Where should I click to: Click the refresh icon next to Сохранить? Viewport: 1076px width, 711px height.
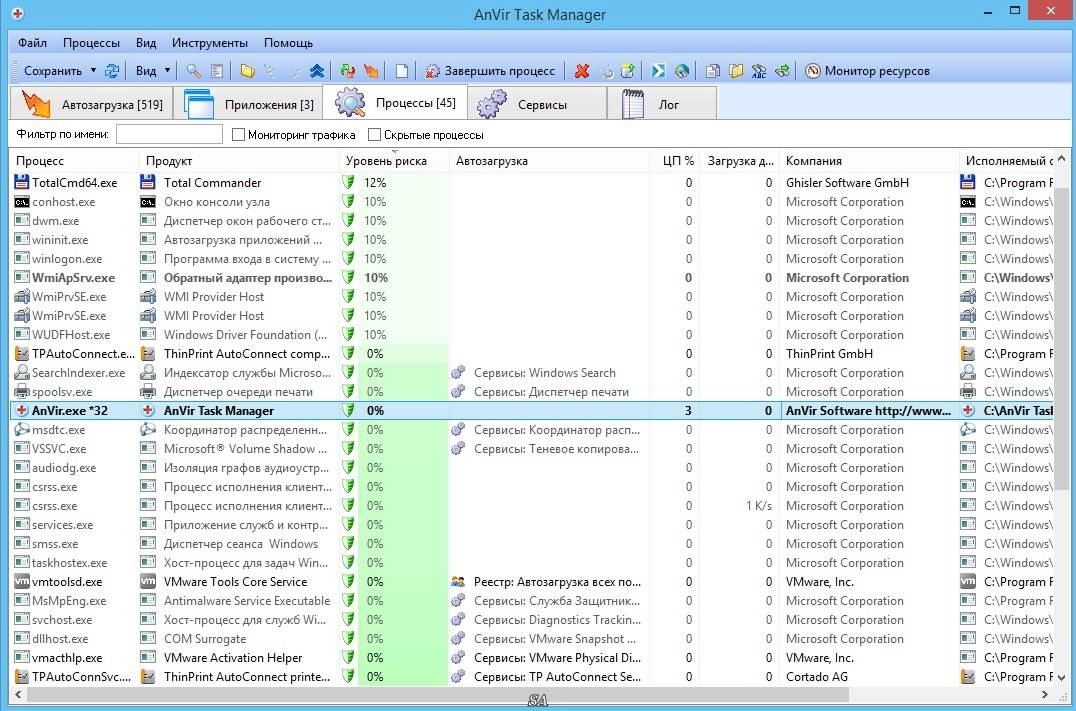click(x=112, y=71)
